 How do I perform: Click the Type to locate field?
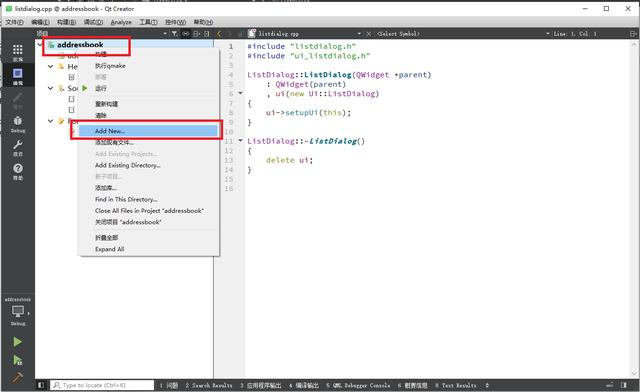[x=102, y=385]
